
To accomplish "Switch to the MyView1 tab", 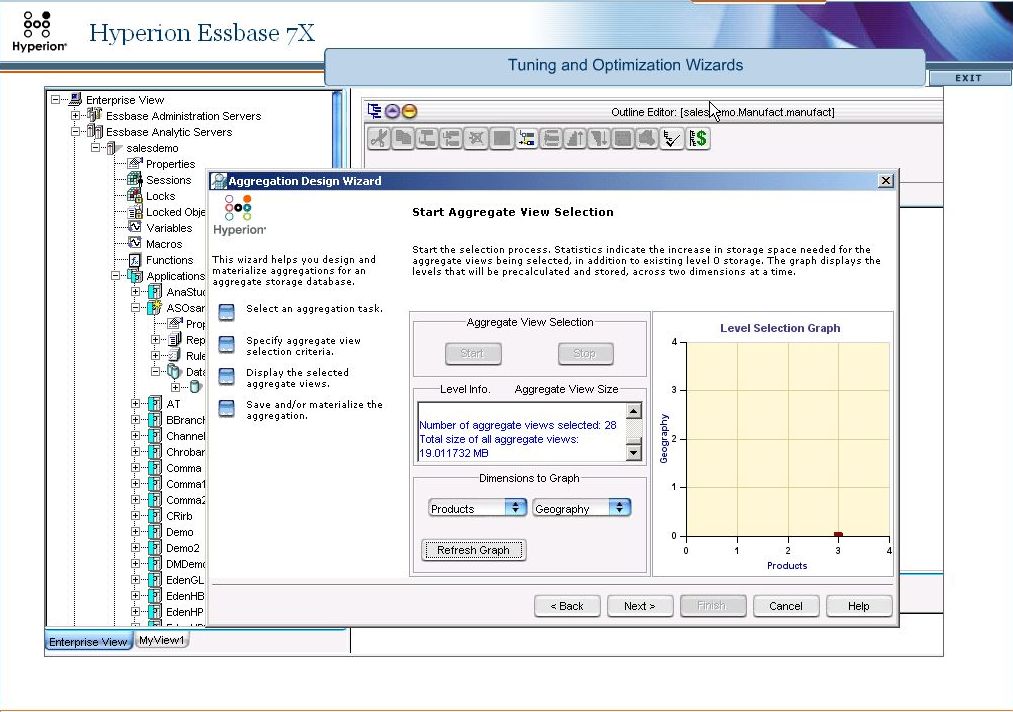I will pyautogui.click(x=162, y=640).
